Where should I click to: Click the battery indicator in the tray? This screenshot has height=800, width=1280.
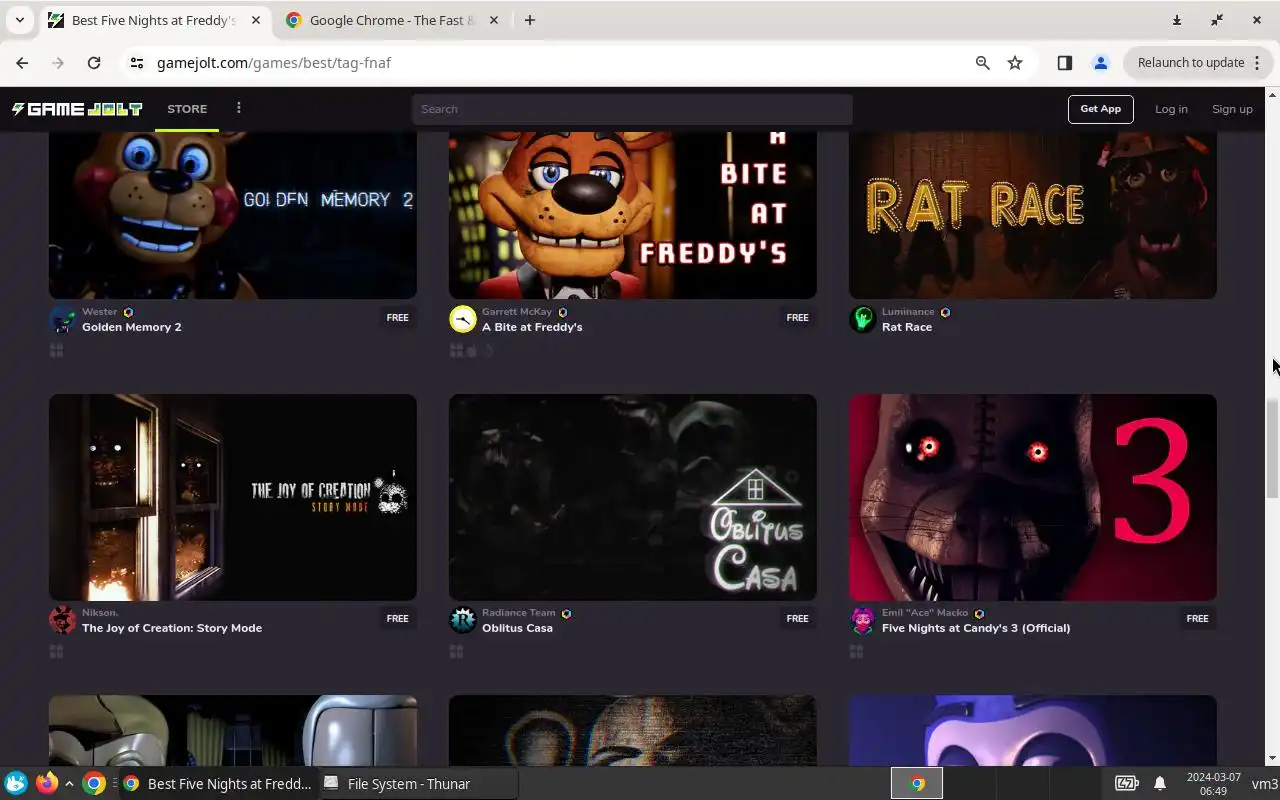pyautogui.click(x=1127, y=783)
